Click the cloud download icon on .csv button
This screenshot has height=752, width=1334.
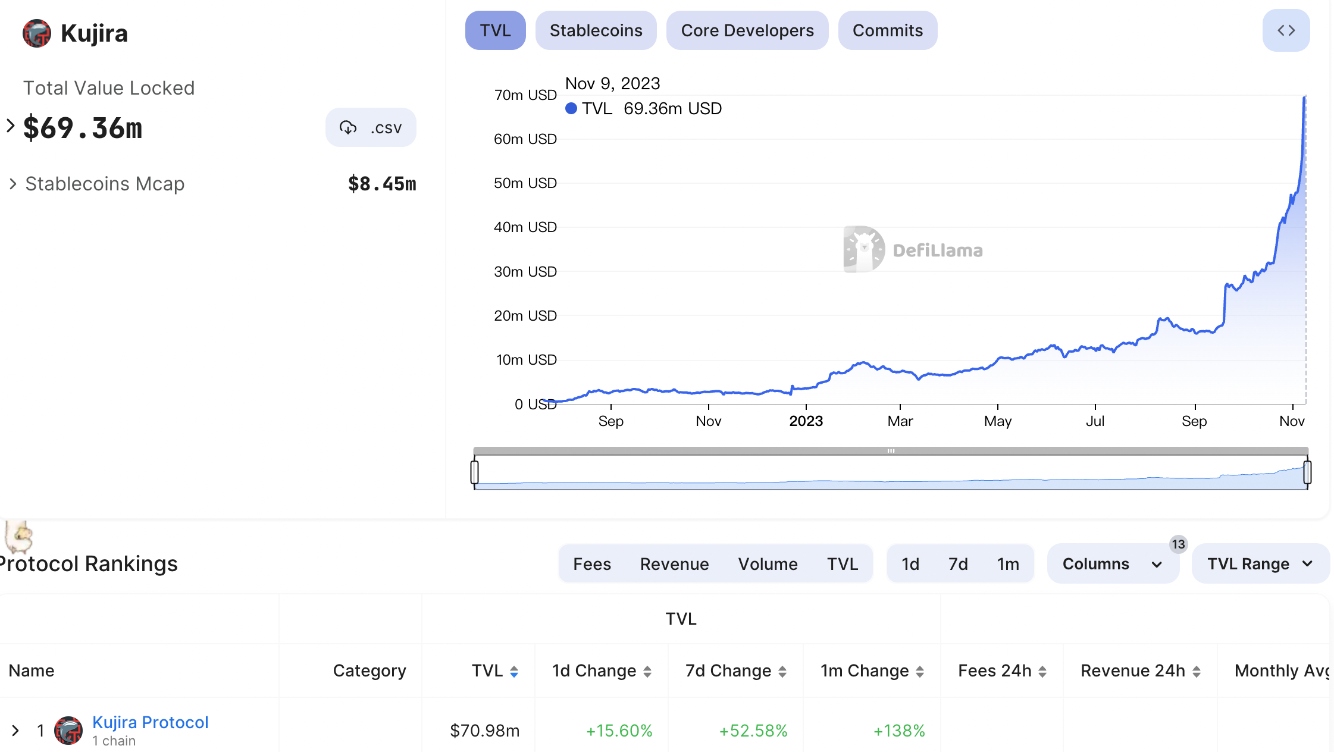point(348,127)
